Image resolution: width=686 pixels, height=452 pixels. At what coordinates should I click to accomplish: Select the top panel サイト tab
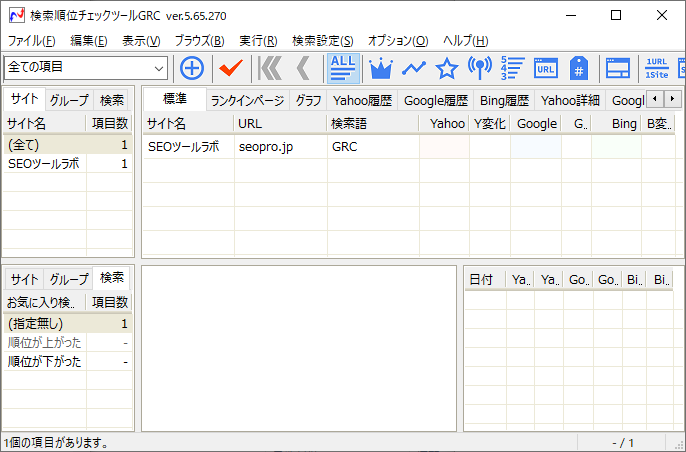click(24, 99)
